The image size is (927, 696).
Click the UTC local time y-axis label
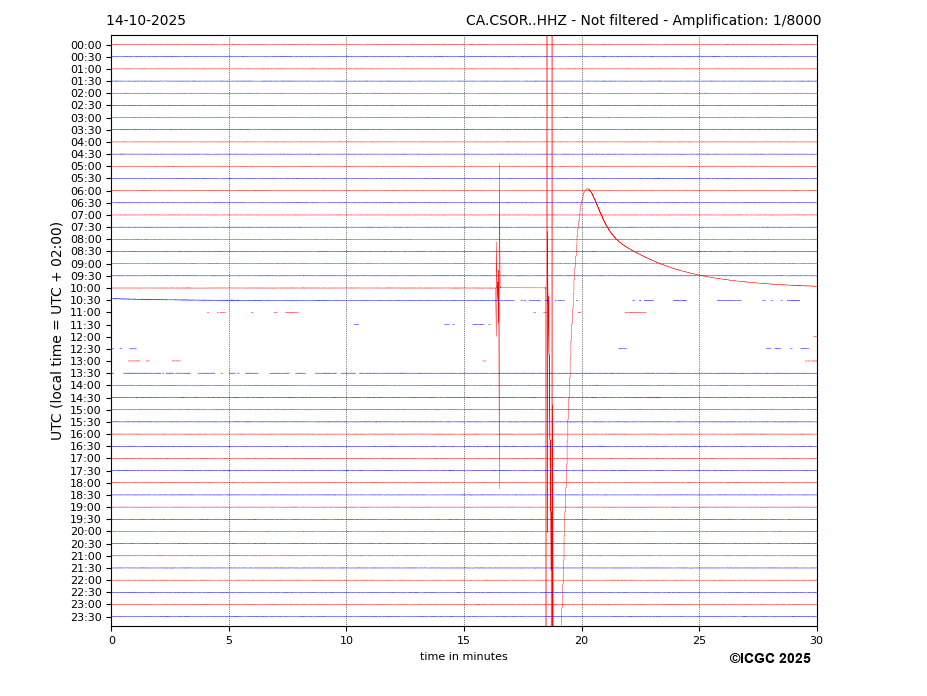point(58,331)
